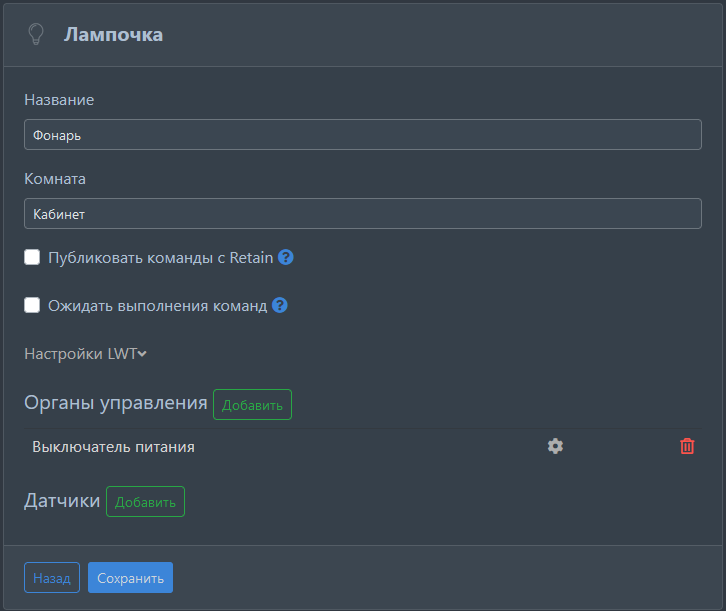
Task: Open help icon beside Ожидать выполнения команд
Action: point(280,305)
